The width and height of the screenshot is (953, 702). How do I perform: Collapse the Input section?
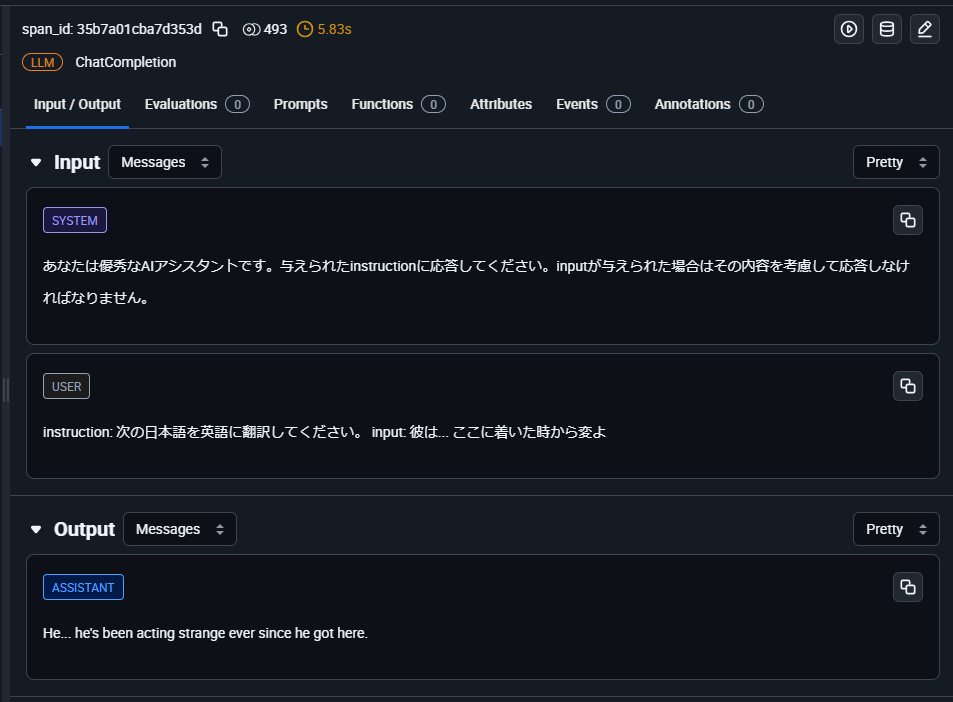tap(37, 162)
